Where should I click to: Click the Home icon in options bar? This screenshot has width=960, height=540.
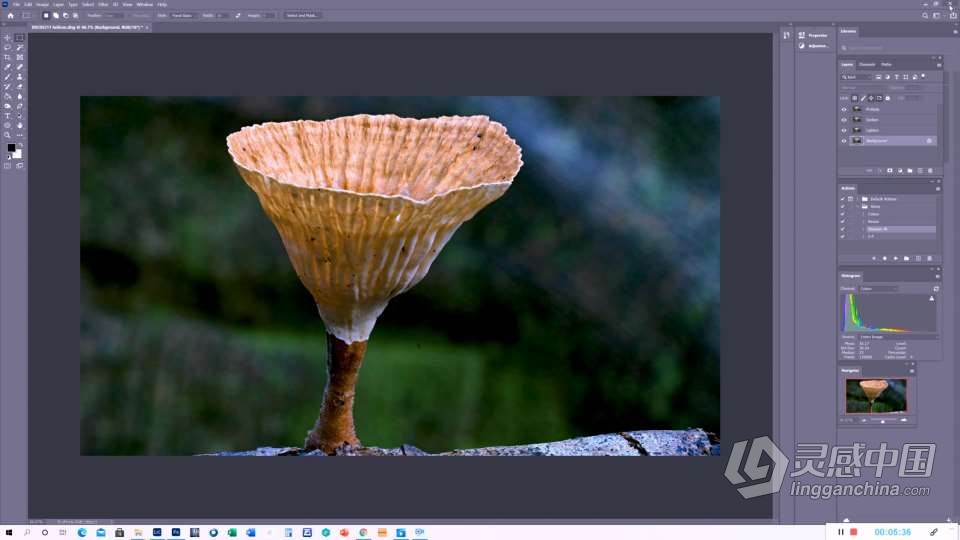pos(10,15)
